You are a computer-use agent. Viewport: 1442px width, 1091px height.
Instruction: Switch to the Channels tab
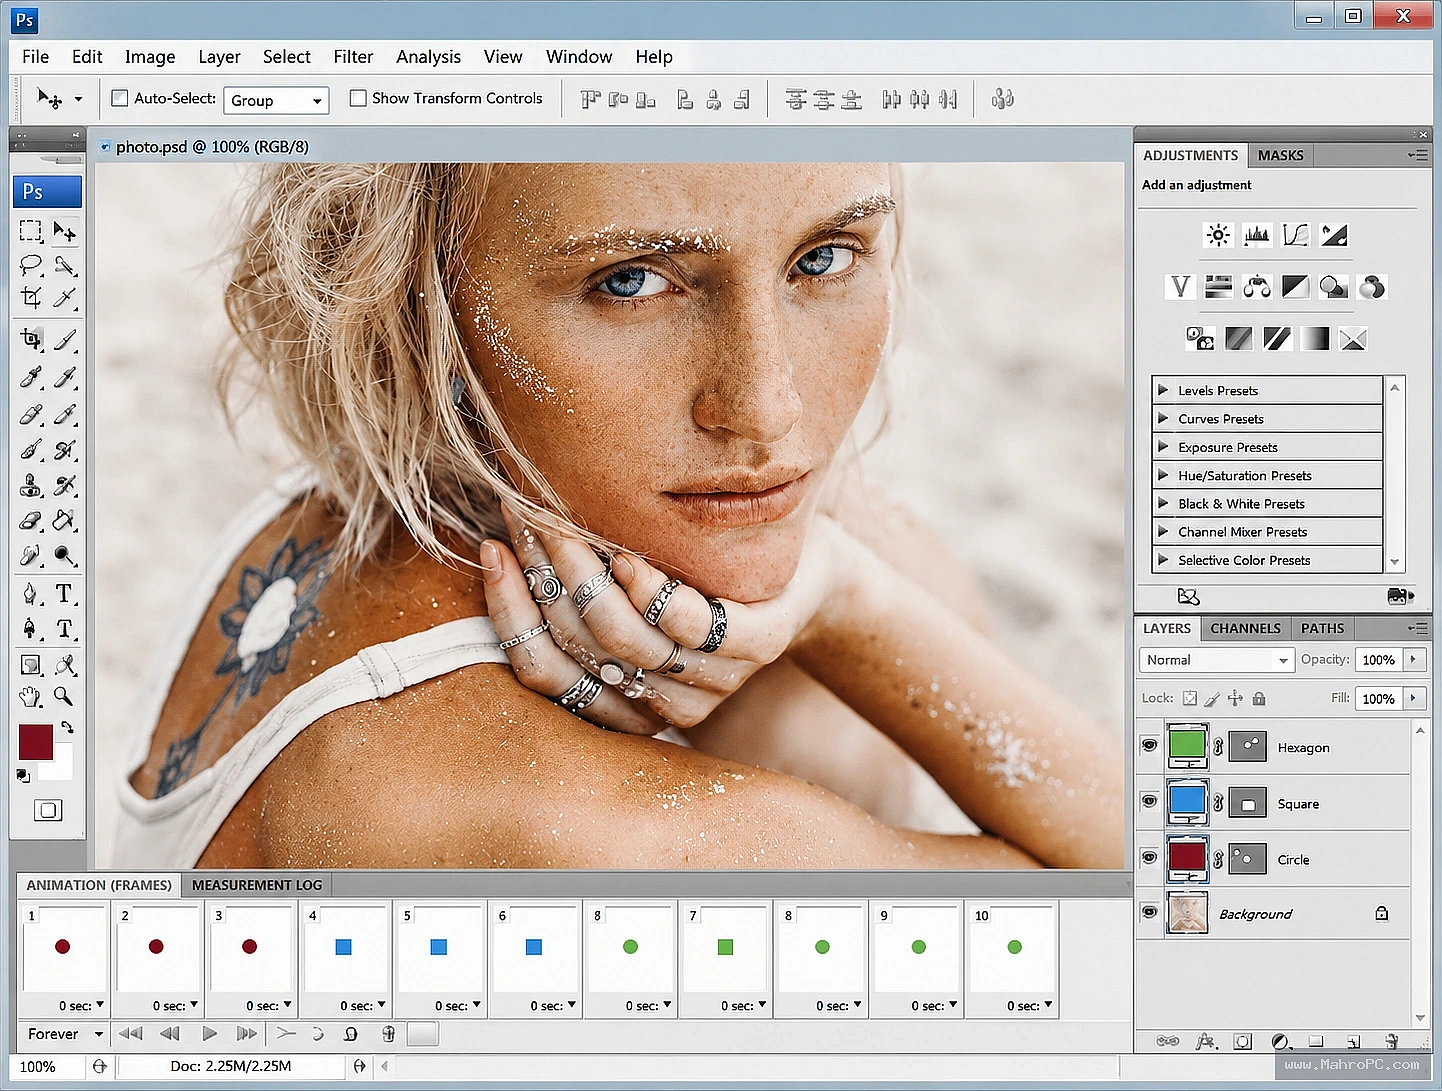[x=1245, y=628]
